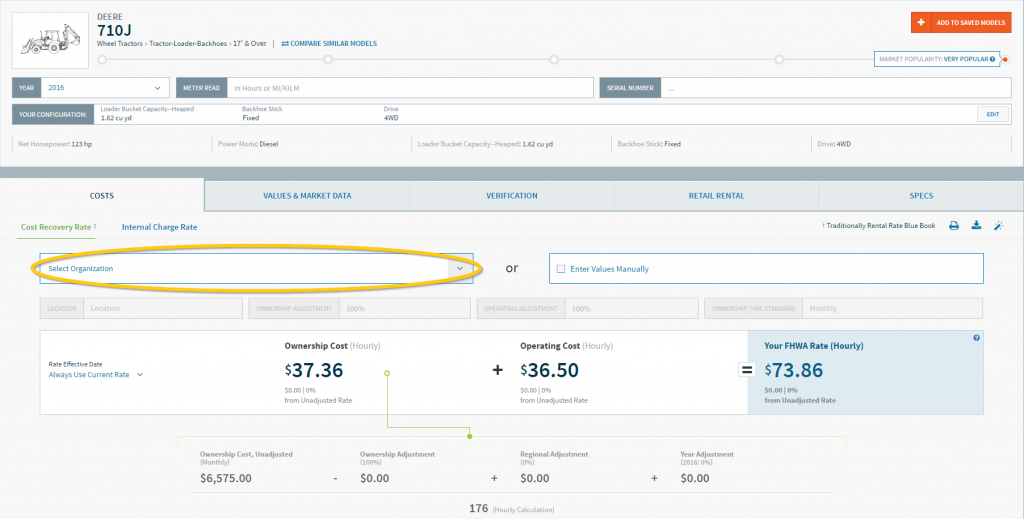Click the second circle on popularity slider
Viewport: 1024px width, 519px height.
pos(328,59)
